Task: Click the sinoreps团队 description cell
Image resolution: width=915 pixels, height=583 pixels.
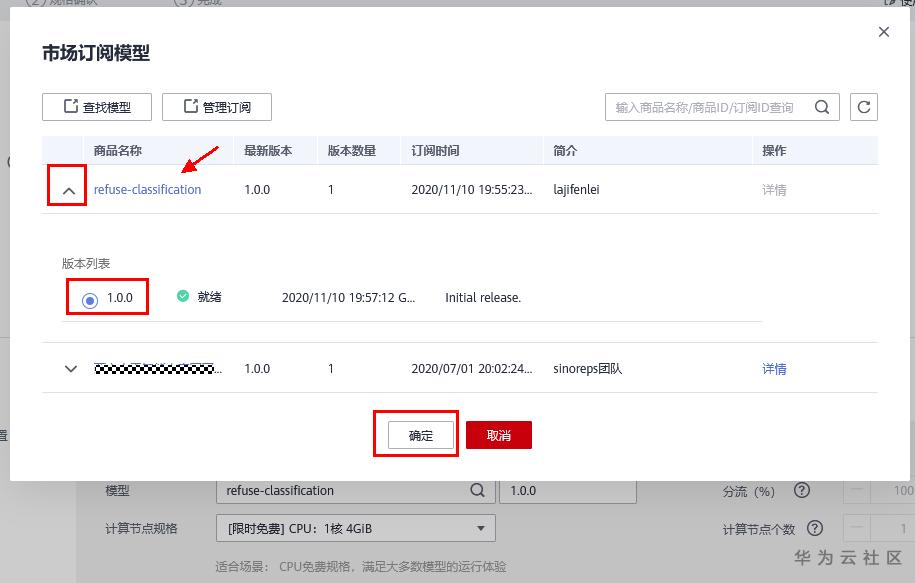Action: click(x=588, y=369)
